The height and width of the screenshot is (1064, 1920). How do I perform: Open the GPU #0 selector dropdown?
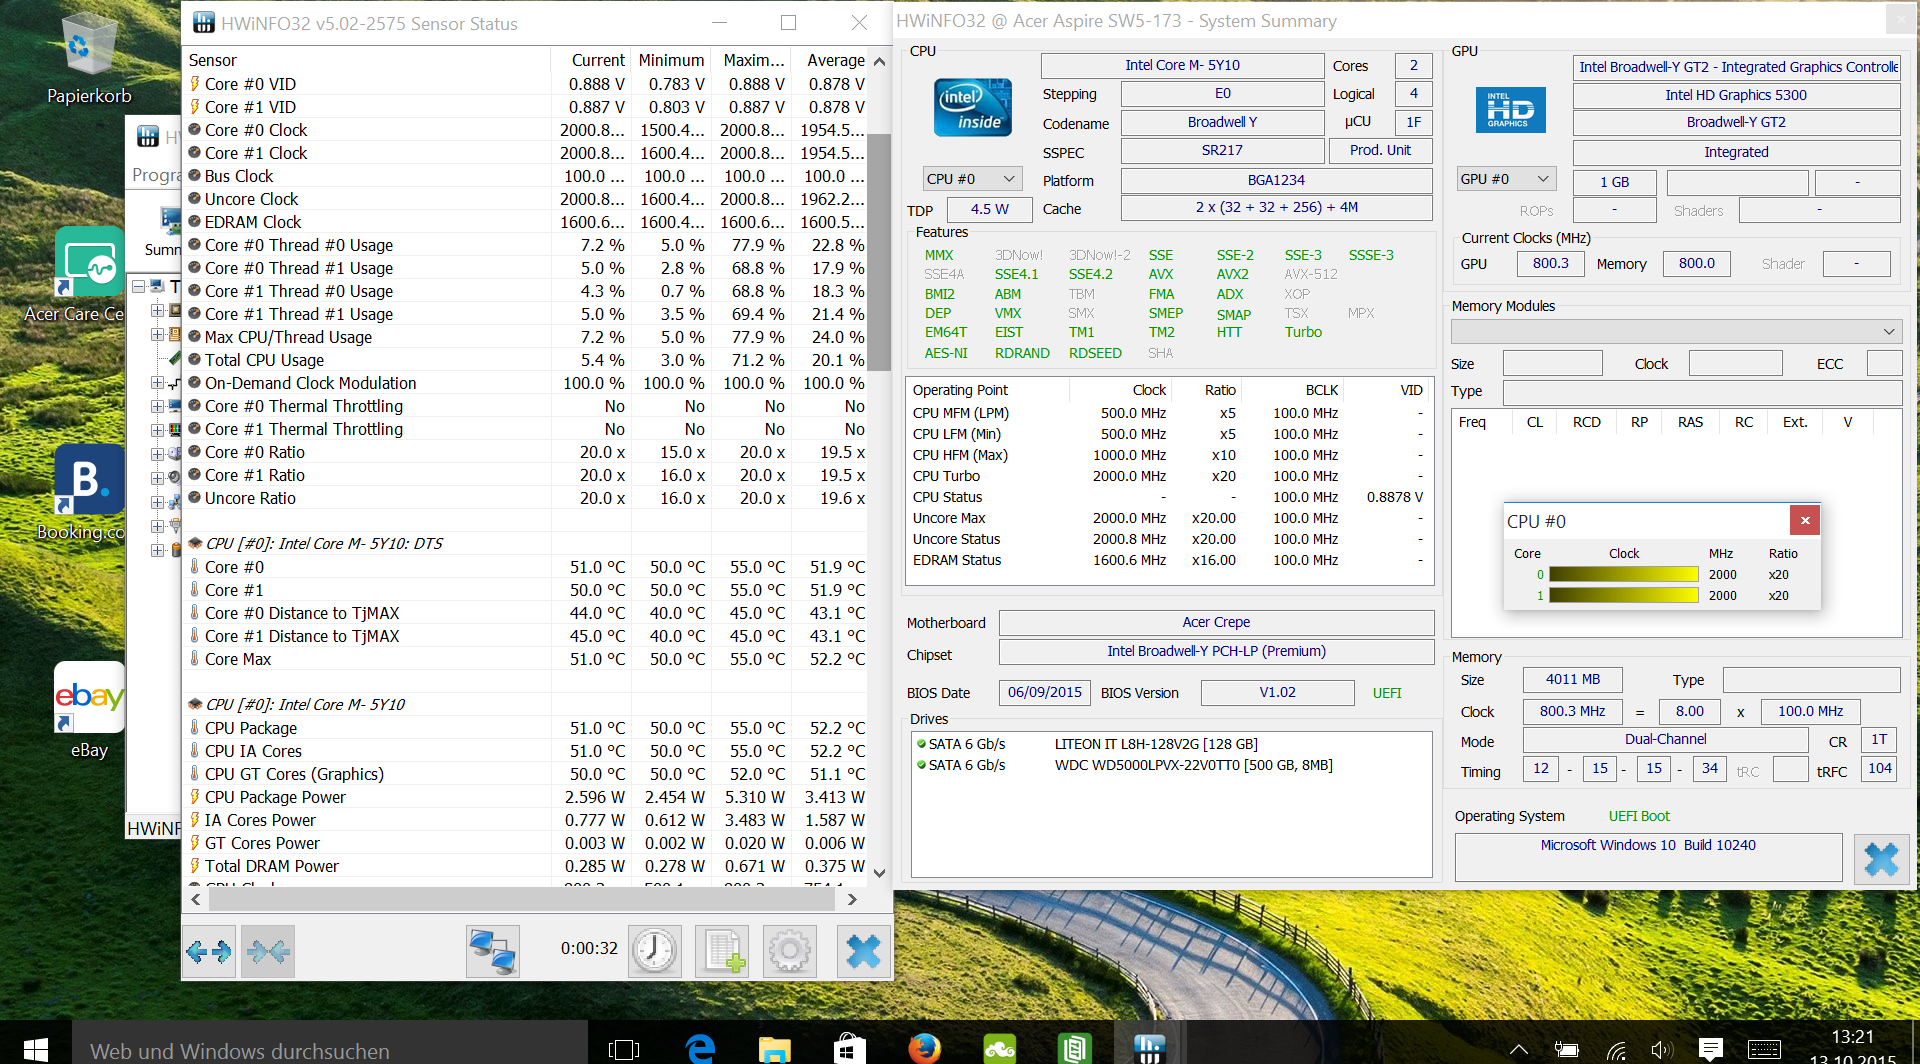[x=1506, y=179]
